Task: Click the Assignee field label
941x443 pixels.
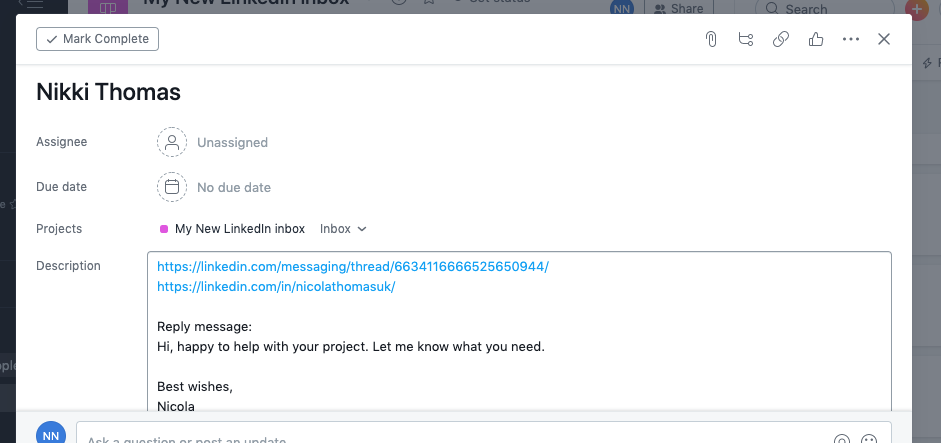Action: click(62, 142)
